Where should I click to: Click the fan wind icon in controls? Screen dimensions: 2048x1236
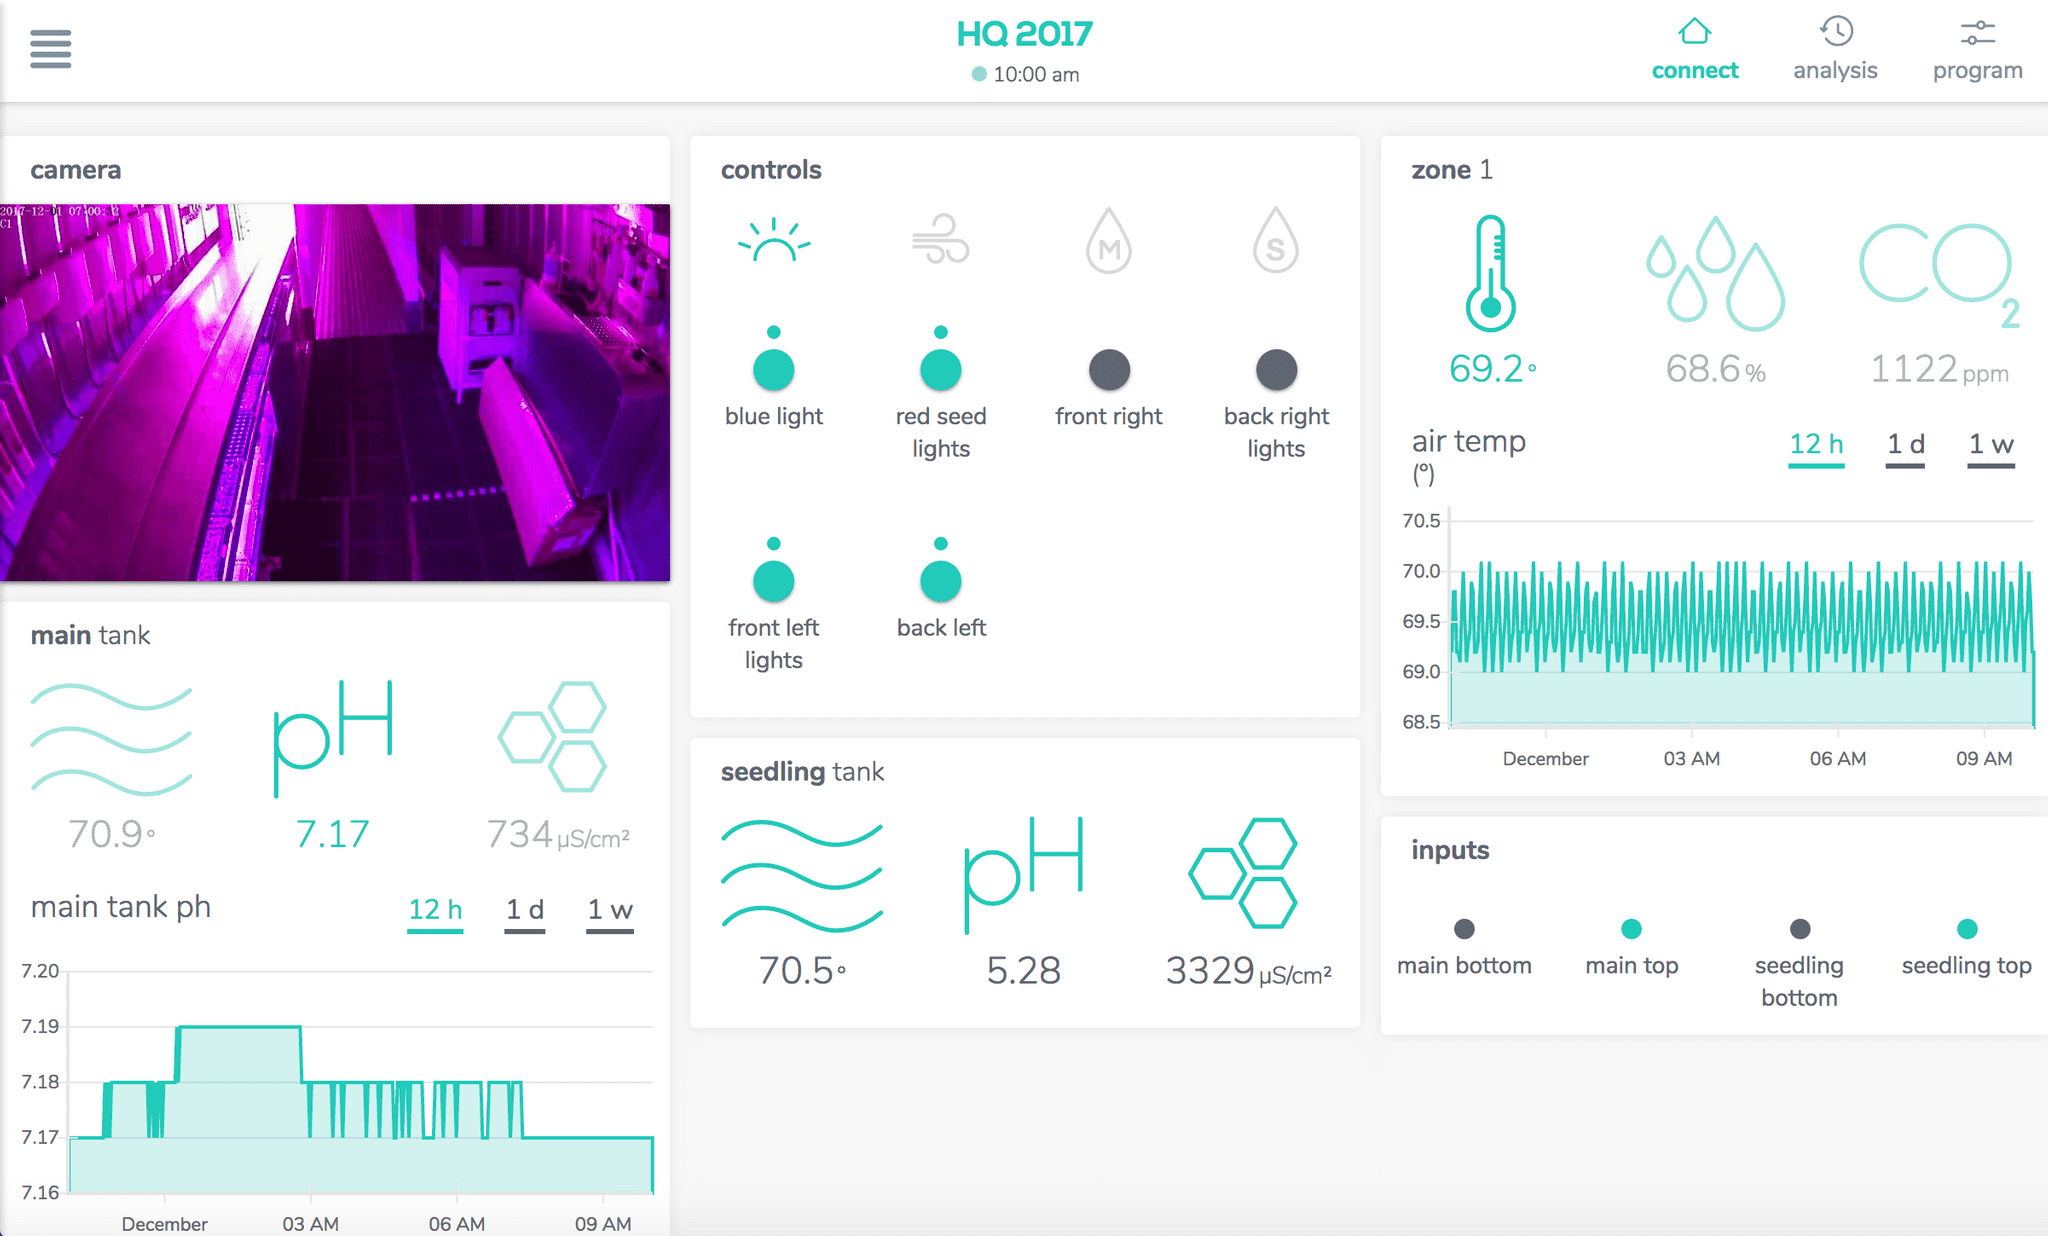940,241
